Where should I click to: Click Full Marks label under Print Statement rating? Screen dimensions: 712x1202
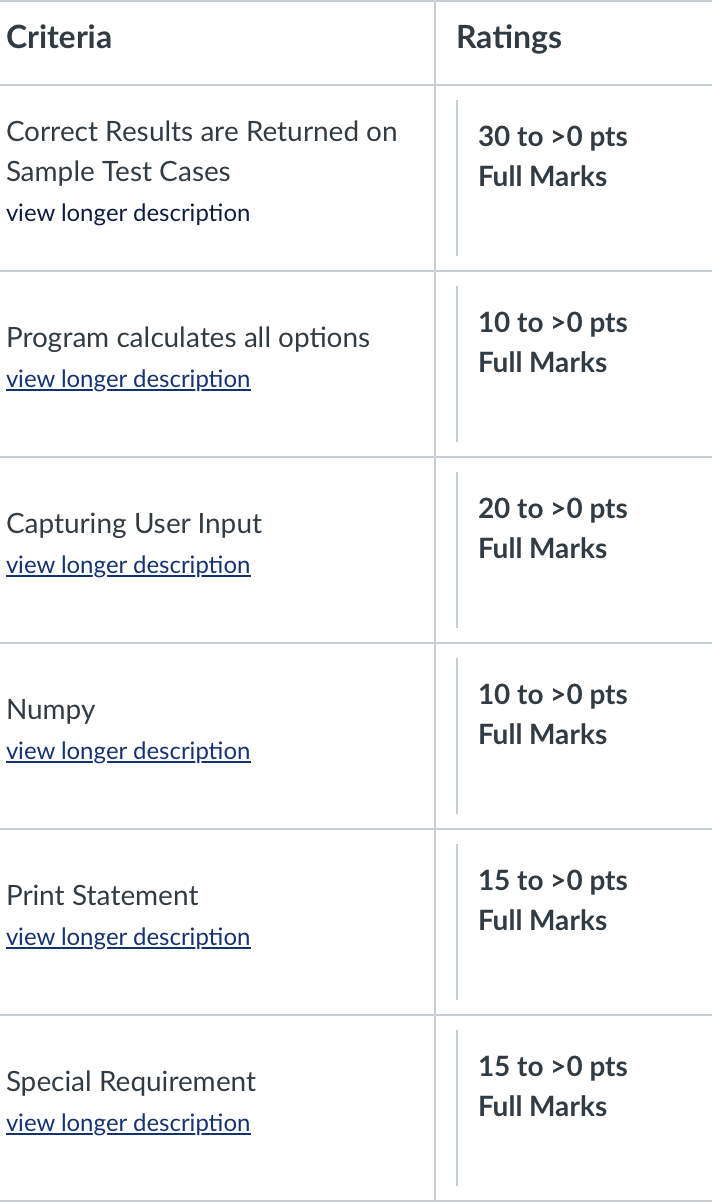(542, 920)
